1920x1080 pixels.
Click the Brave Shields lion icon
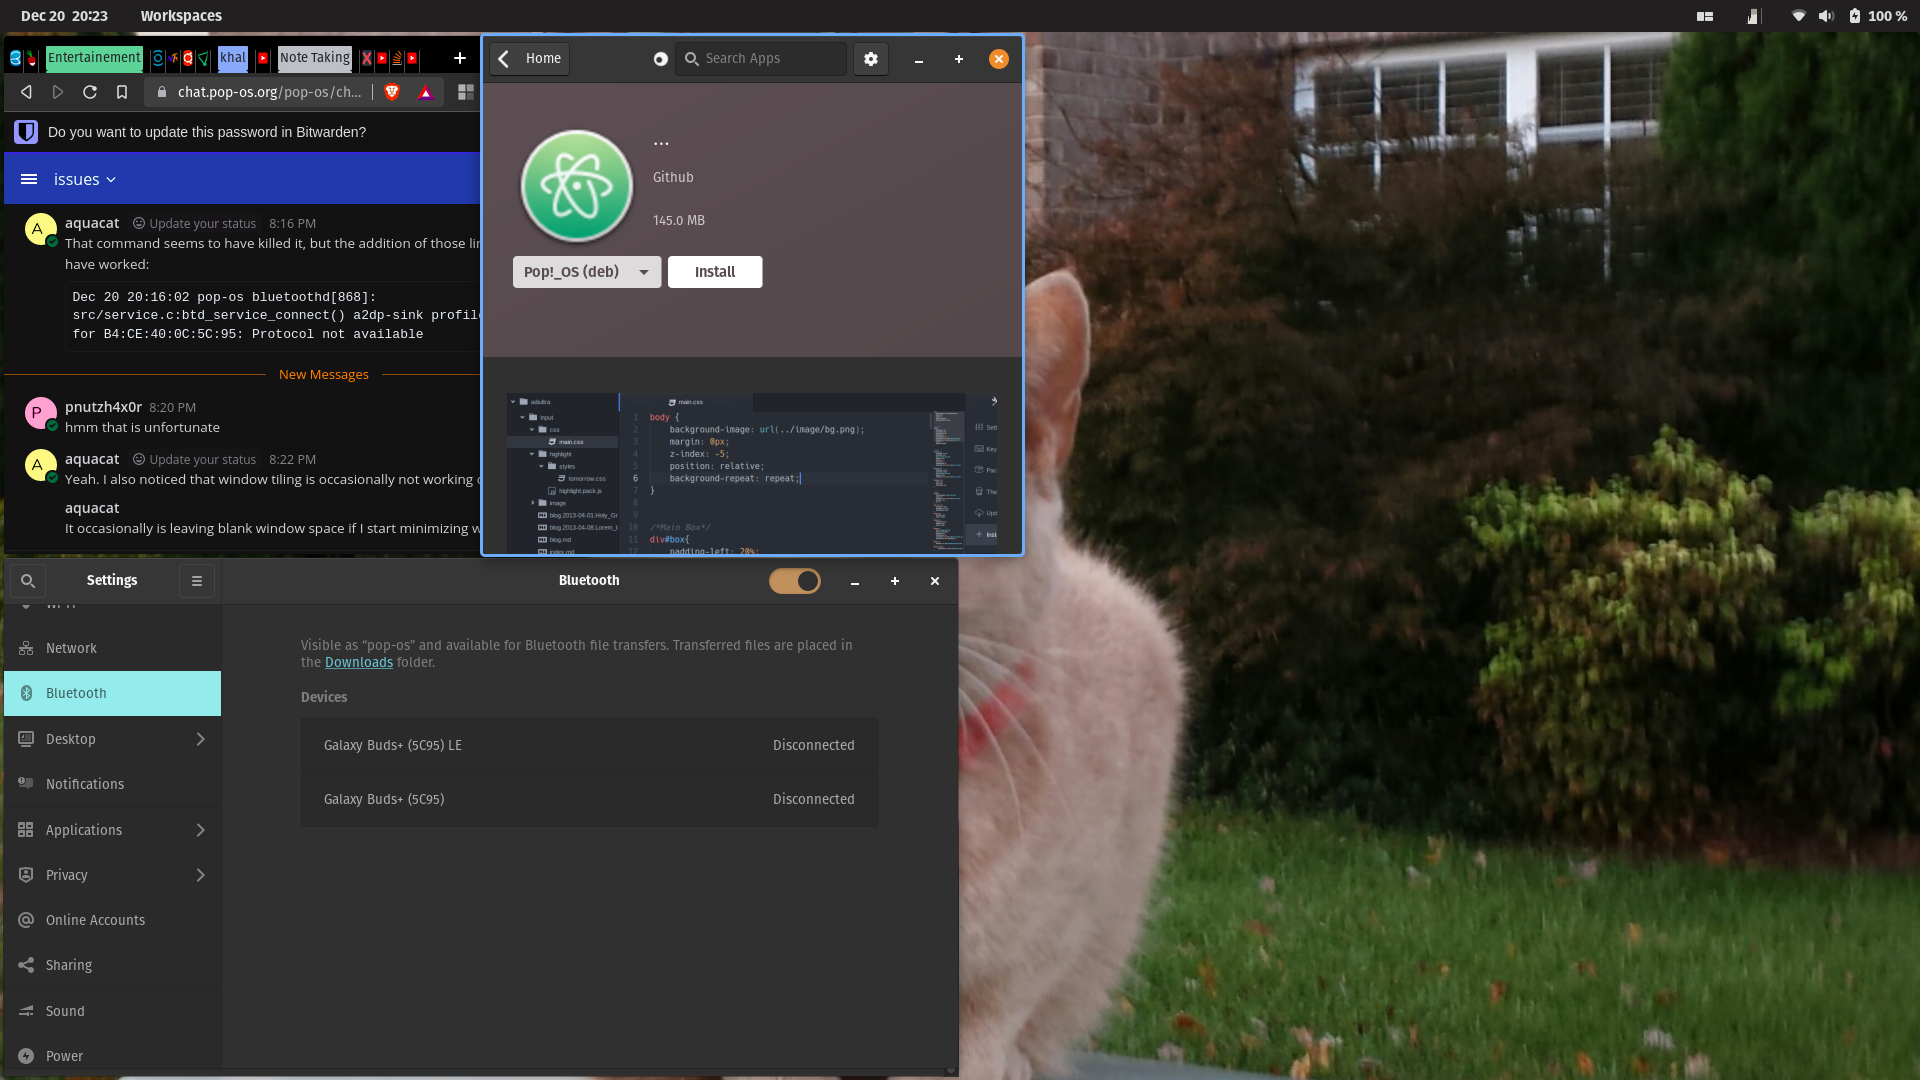click(392, 92)
